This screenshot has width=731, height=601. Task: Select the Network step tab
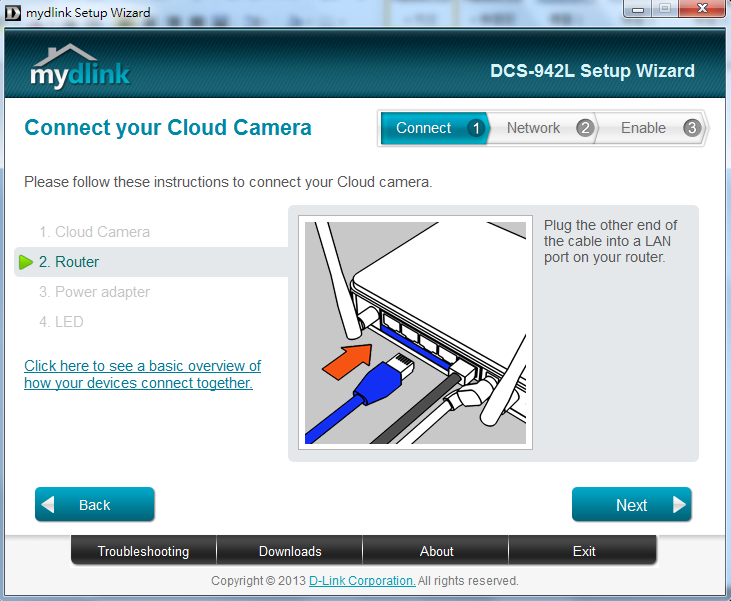[x=533, y=128]
